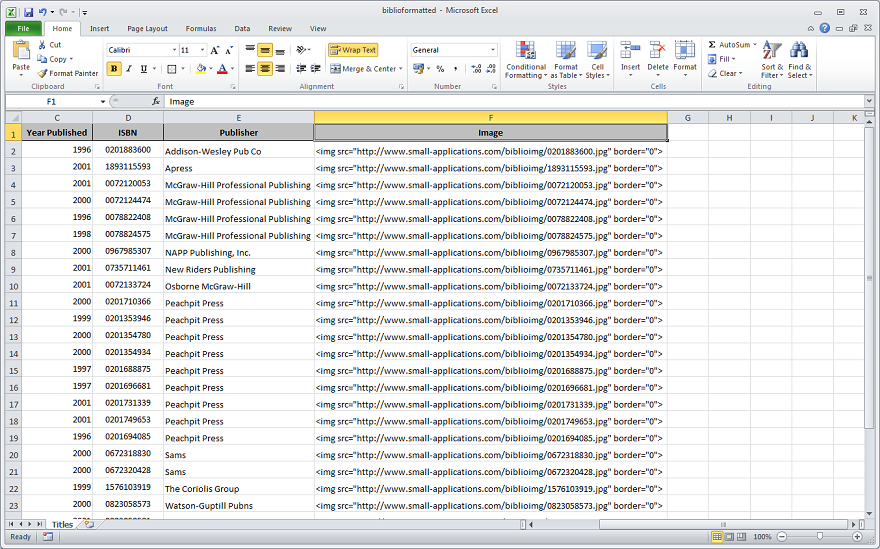
Task: Open Conditional Formatting
Action: tap(526, 60)
